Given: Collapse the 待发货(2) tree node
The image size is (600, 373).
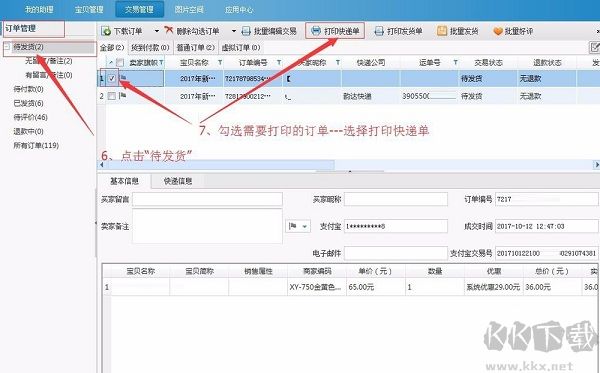Looking at the screenshot, I should pyautogui.click(x=7, y=47).
